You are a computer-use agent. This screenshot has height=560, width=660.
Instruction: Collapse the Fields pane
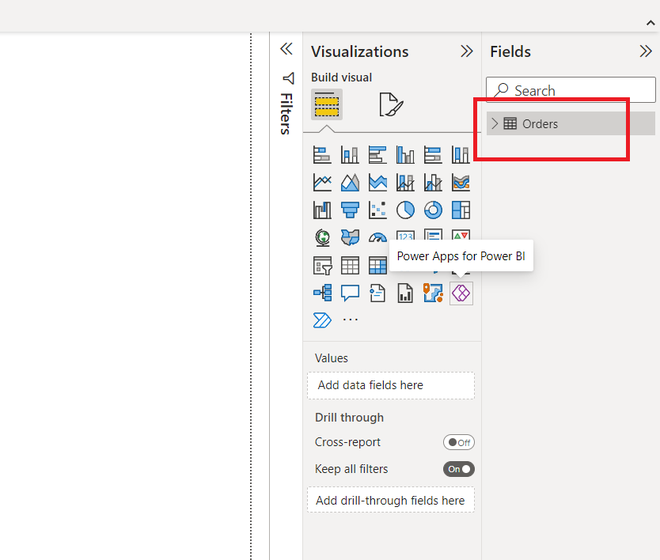point(645,51)
